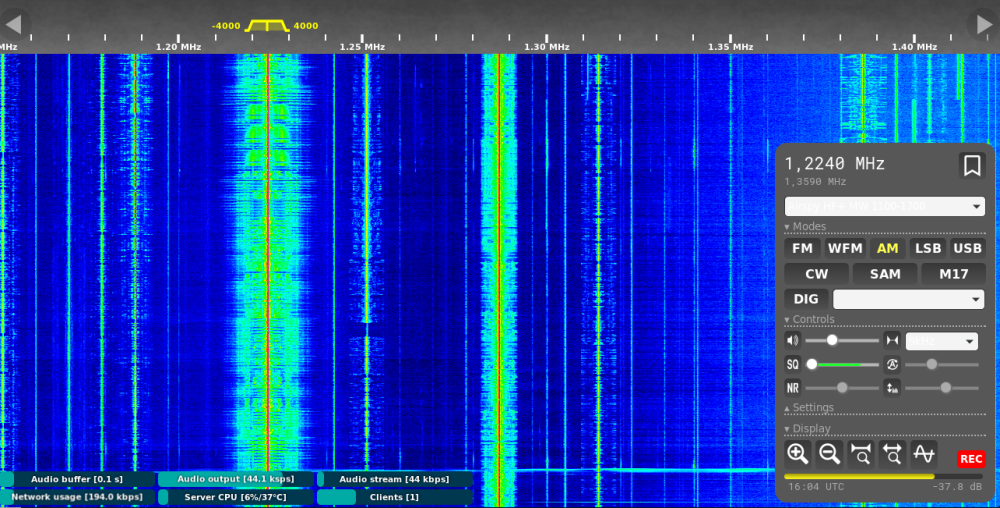The width and height of the screenshot is (1000, 508).
Task: Select the WFM mode button
Action: pos(845,248)
